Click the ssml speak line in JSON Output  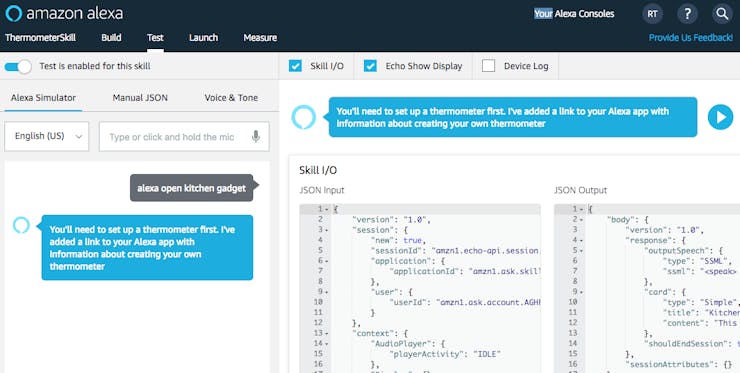coord(701,271)
